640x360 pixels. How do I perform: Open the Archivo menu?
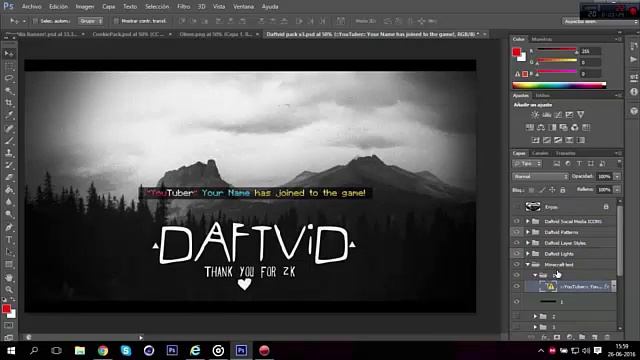click(31, 7)
